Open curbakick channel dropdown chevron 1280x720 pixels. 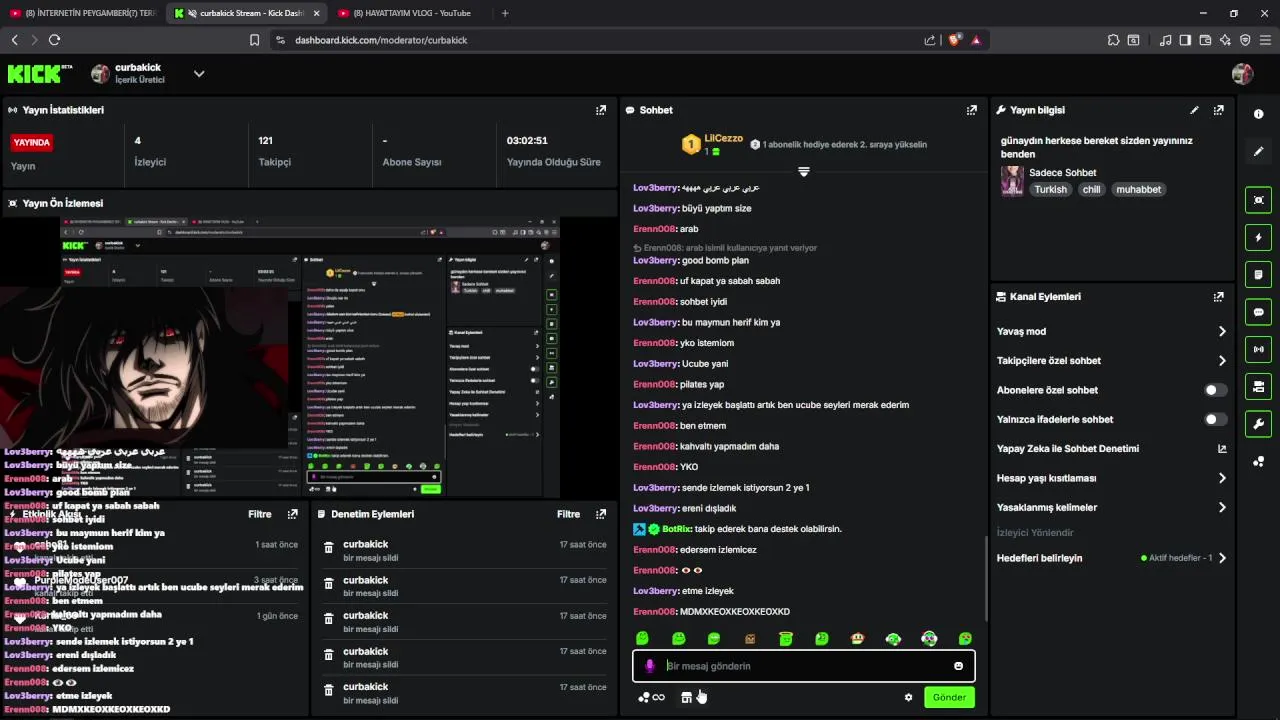(199, 74)
